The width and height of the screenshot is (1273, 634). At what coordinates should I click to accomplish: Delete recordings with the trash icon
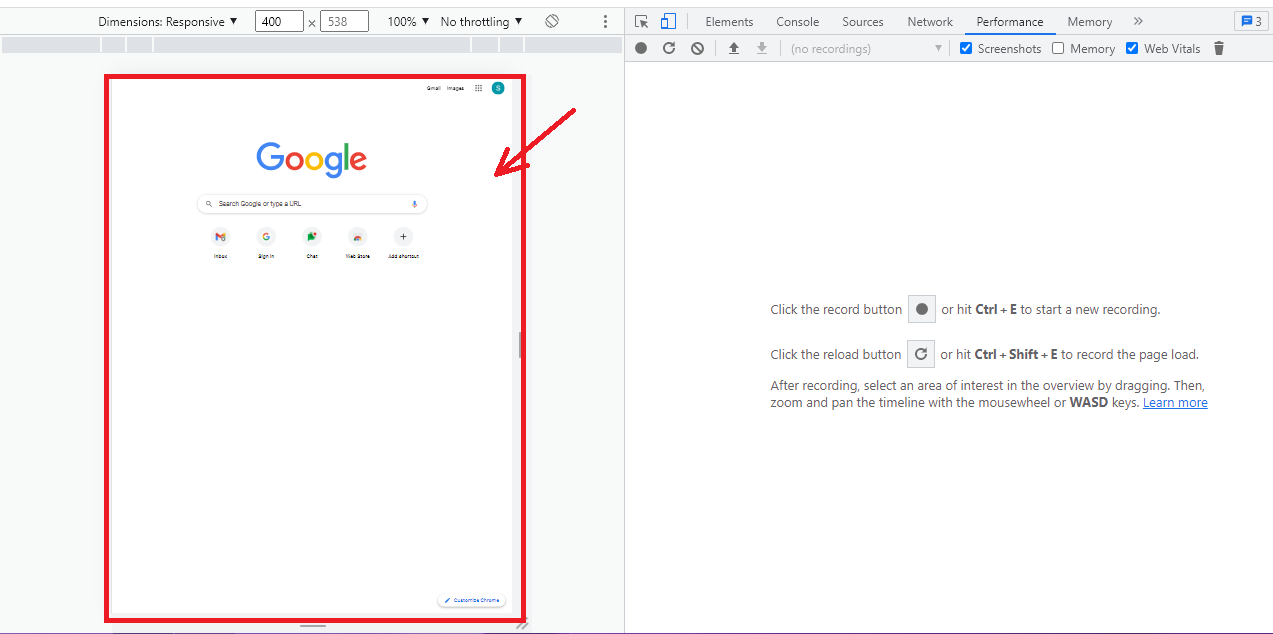(x=1218, y=48)
